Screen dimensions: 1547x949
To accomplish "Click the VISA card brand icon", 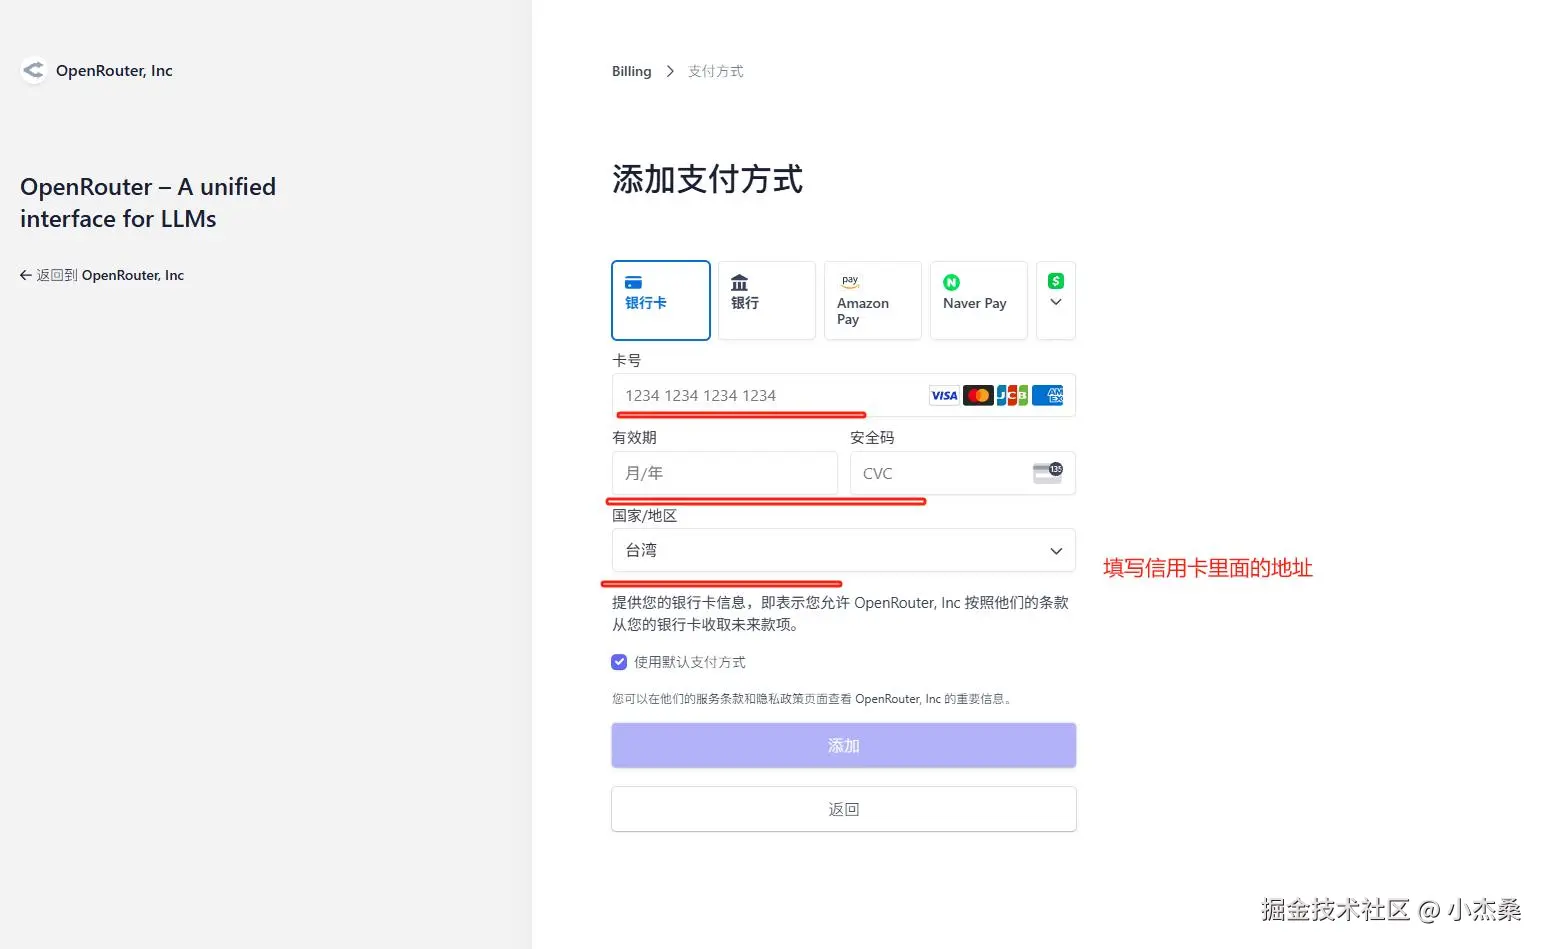I will 943,395.
